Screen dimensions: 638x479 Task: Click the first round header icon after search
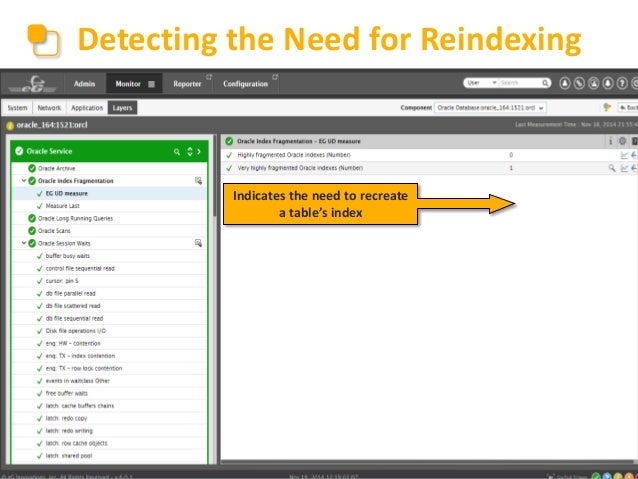pyautogui.click(x=565, y=83)
